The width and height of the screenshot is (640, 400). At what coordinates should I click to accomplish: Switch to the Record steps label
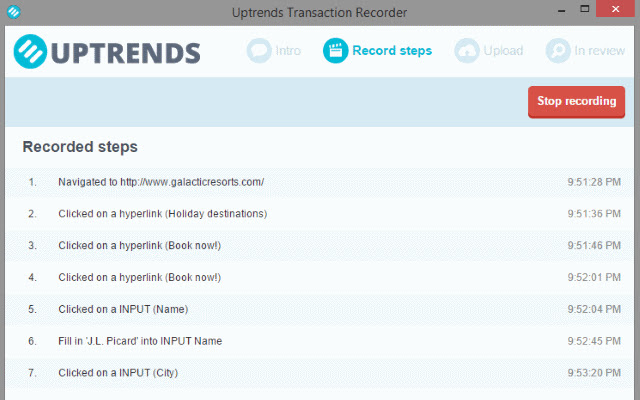coord(392,51)
